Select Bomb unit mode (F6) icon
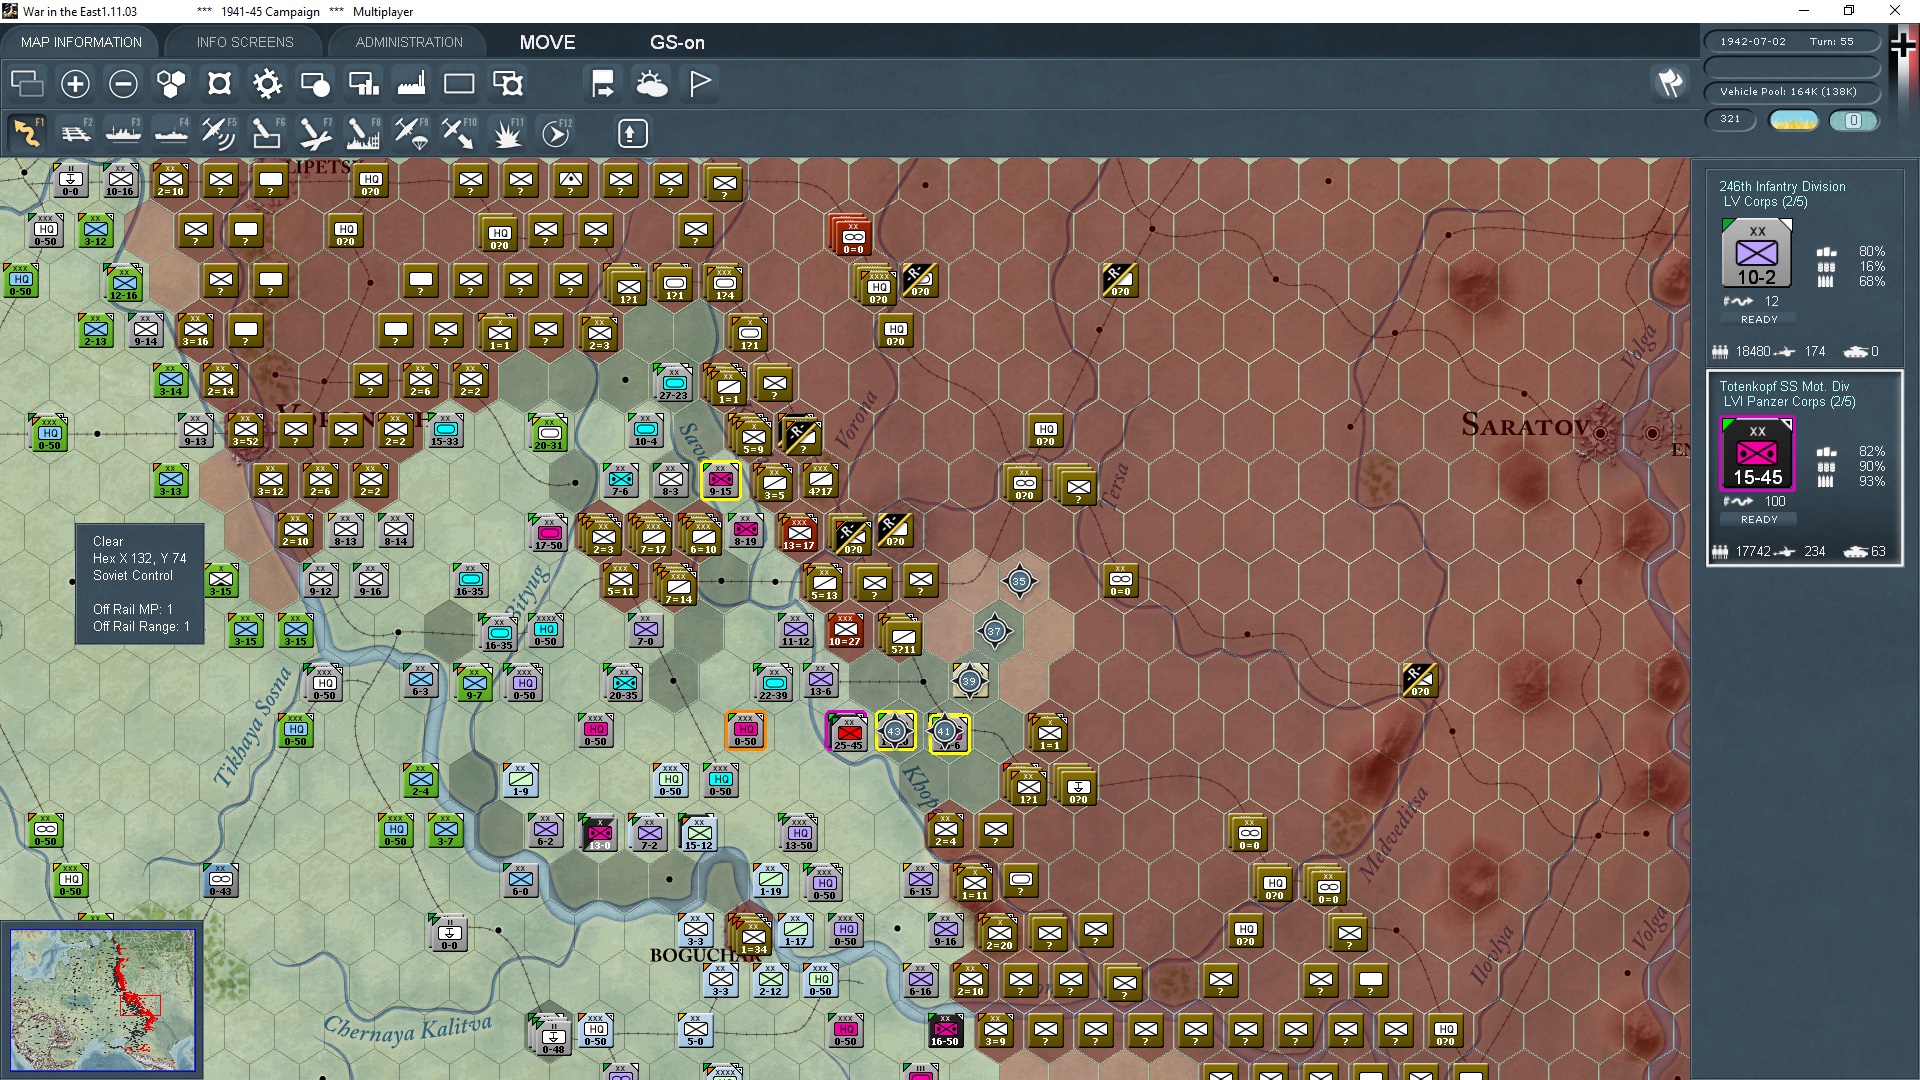This screenshot has width=1920, height=1080. (x=267, y=133)
